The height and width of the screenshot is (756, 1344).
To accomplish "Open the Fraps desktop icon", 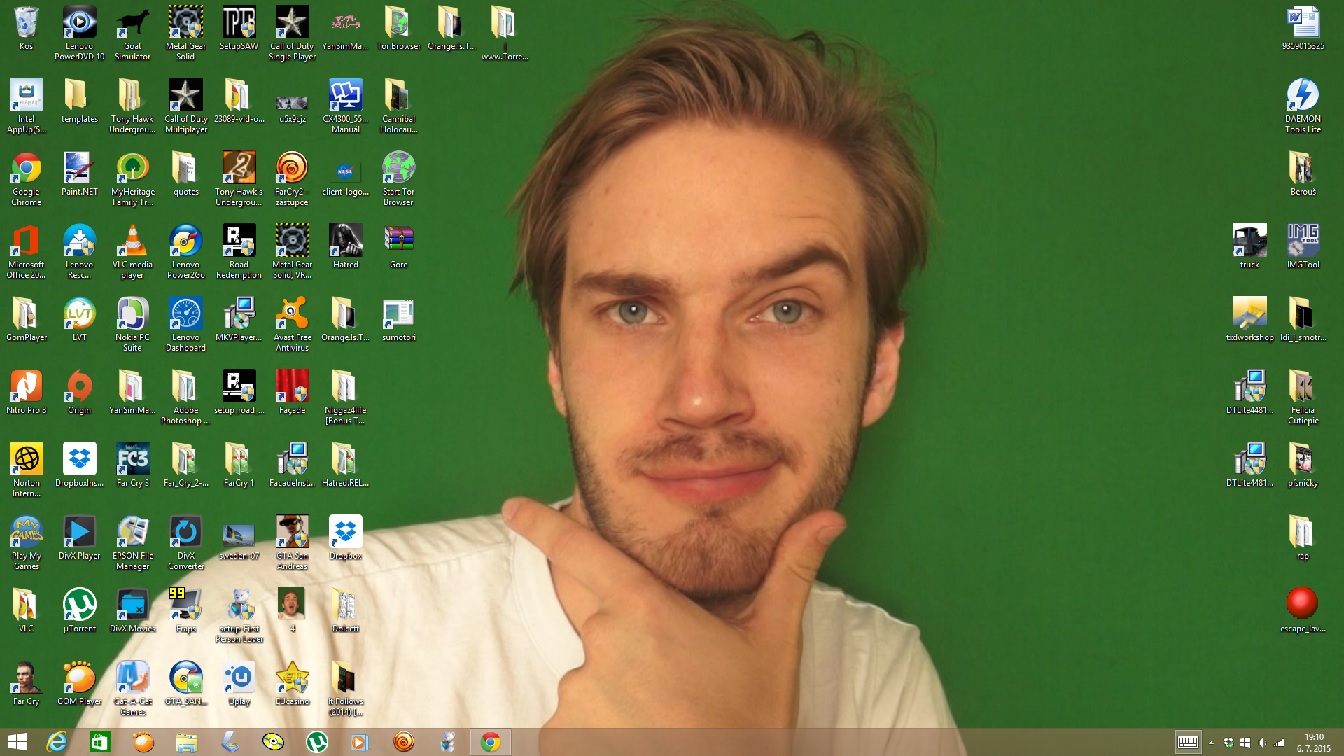I will click(x=185, y=604).
